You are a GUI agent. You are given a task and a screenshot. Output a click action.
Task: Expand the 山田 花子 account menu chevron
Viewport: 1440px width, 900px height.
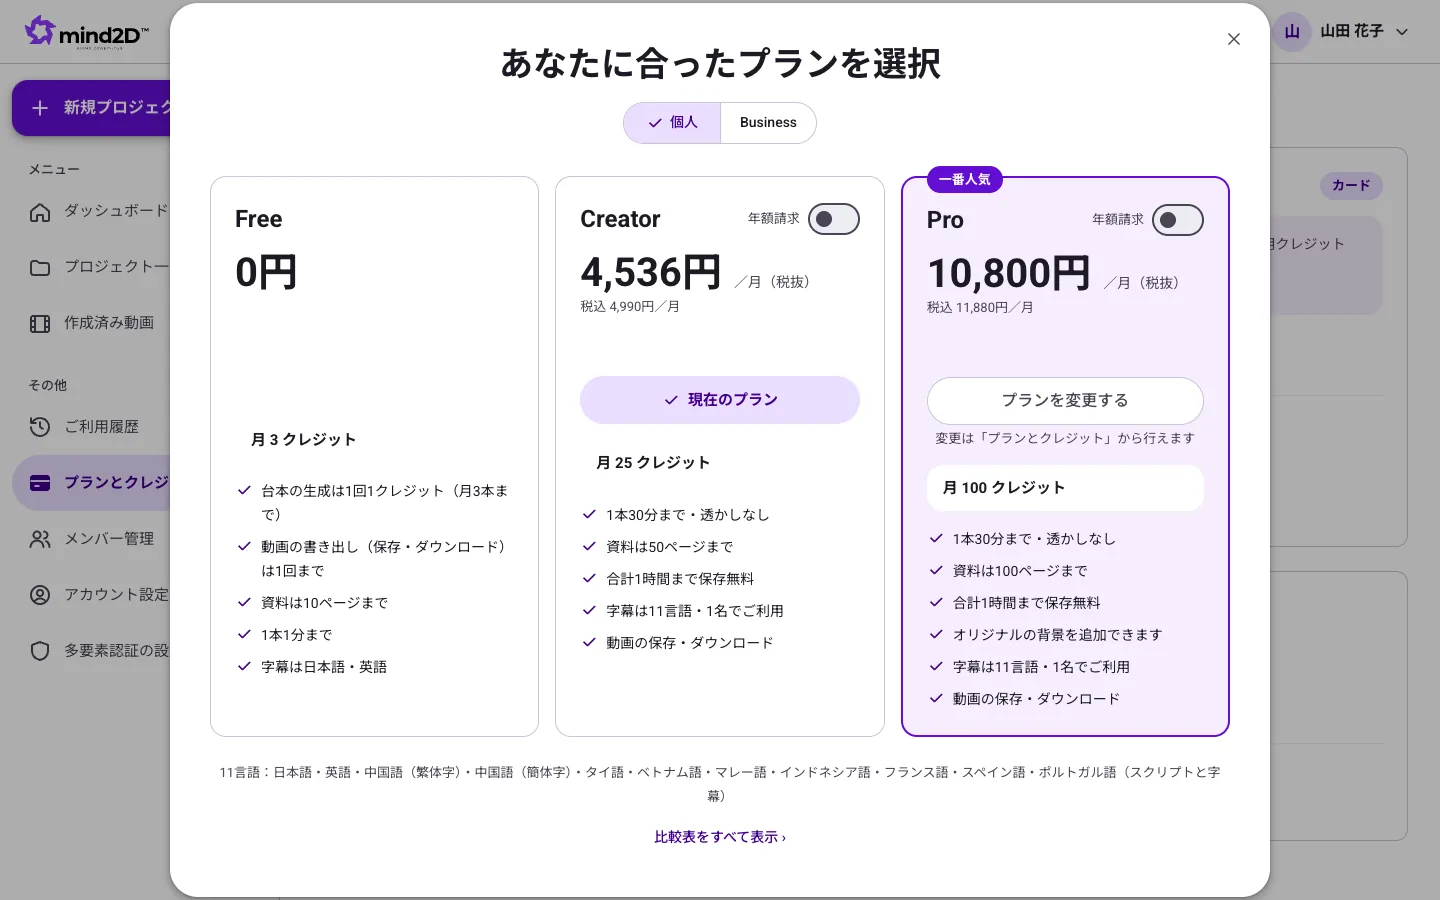click(1402, 32)
